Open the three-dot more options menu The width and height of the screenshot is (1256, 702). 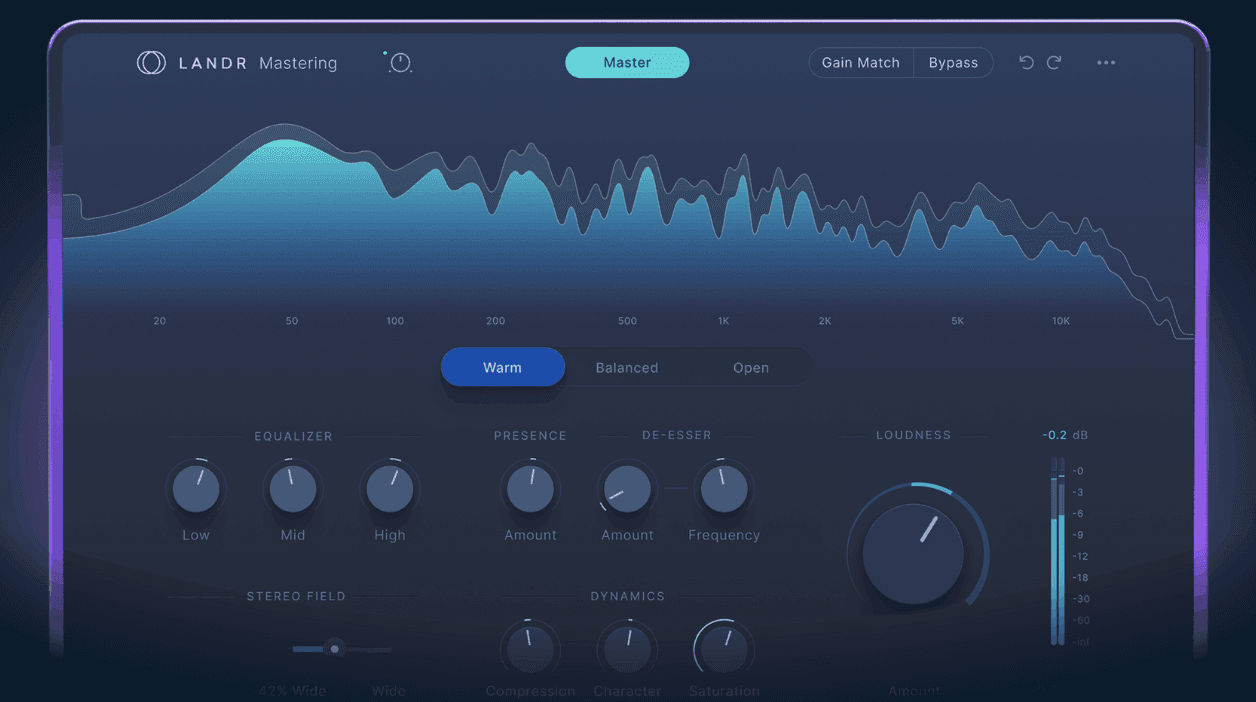point(1106,62)
